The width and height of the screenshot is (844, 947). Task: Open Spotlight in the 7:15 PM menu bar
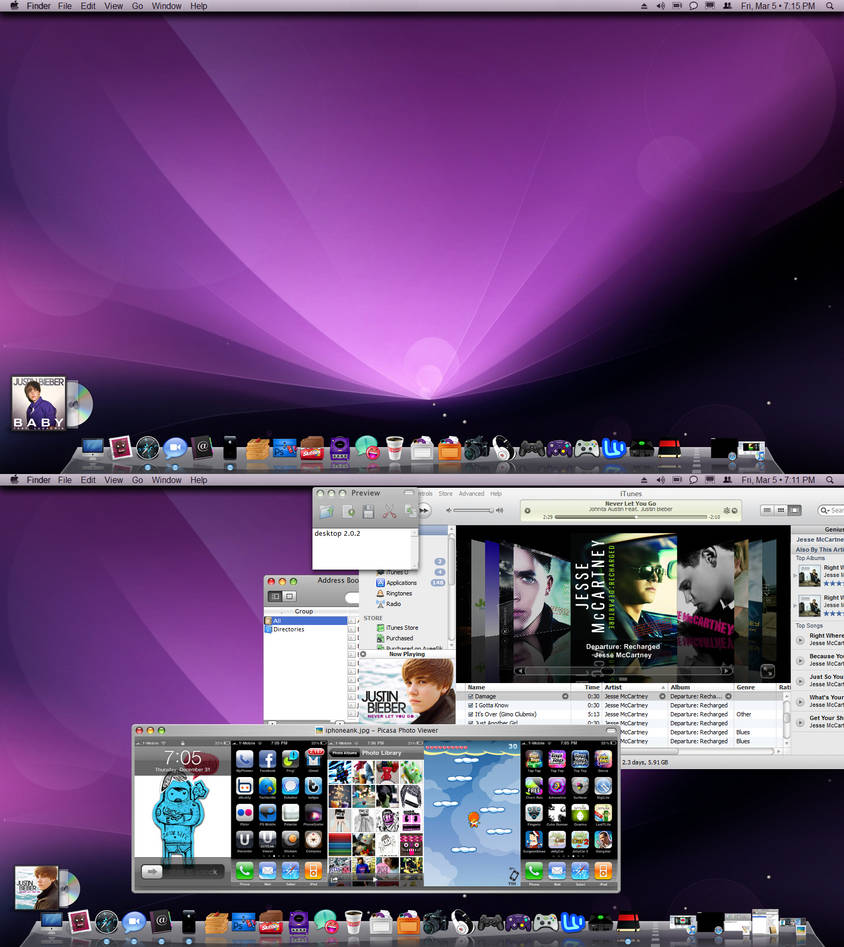click(x=830, y=6)
